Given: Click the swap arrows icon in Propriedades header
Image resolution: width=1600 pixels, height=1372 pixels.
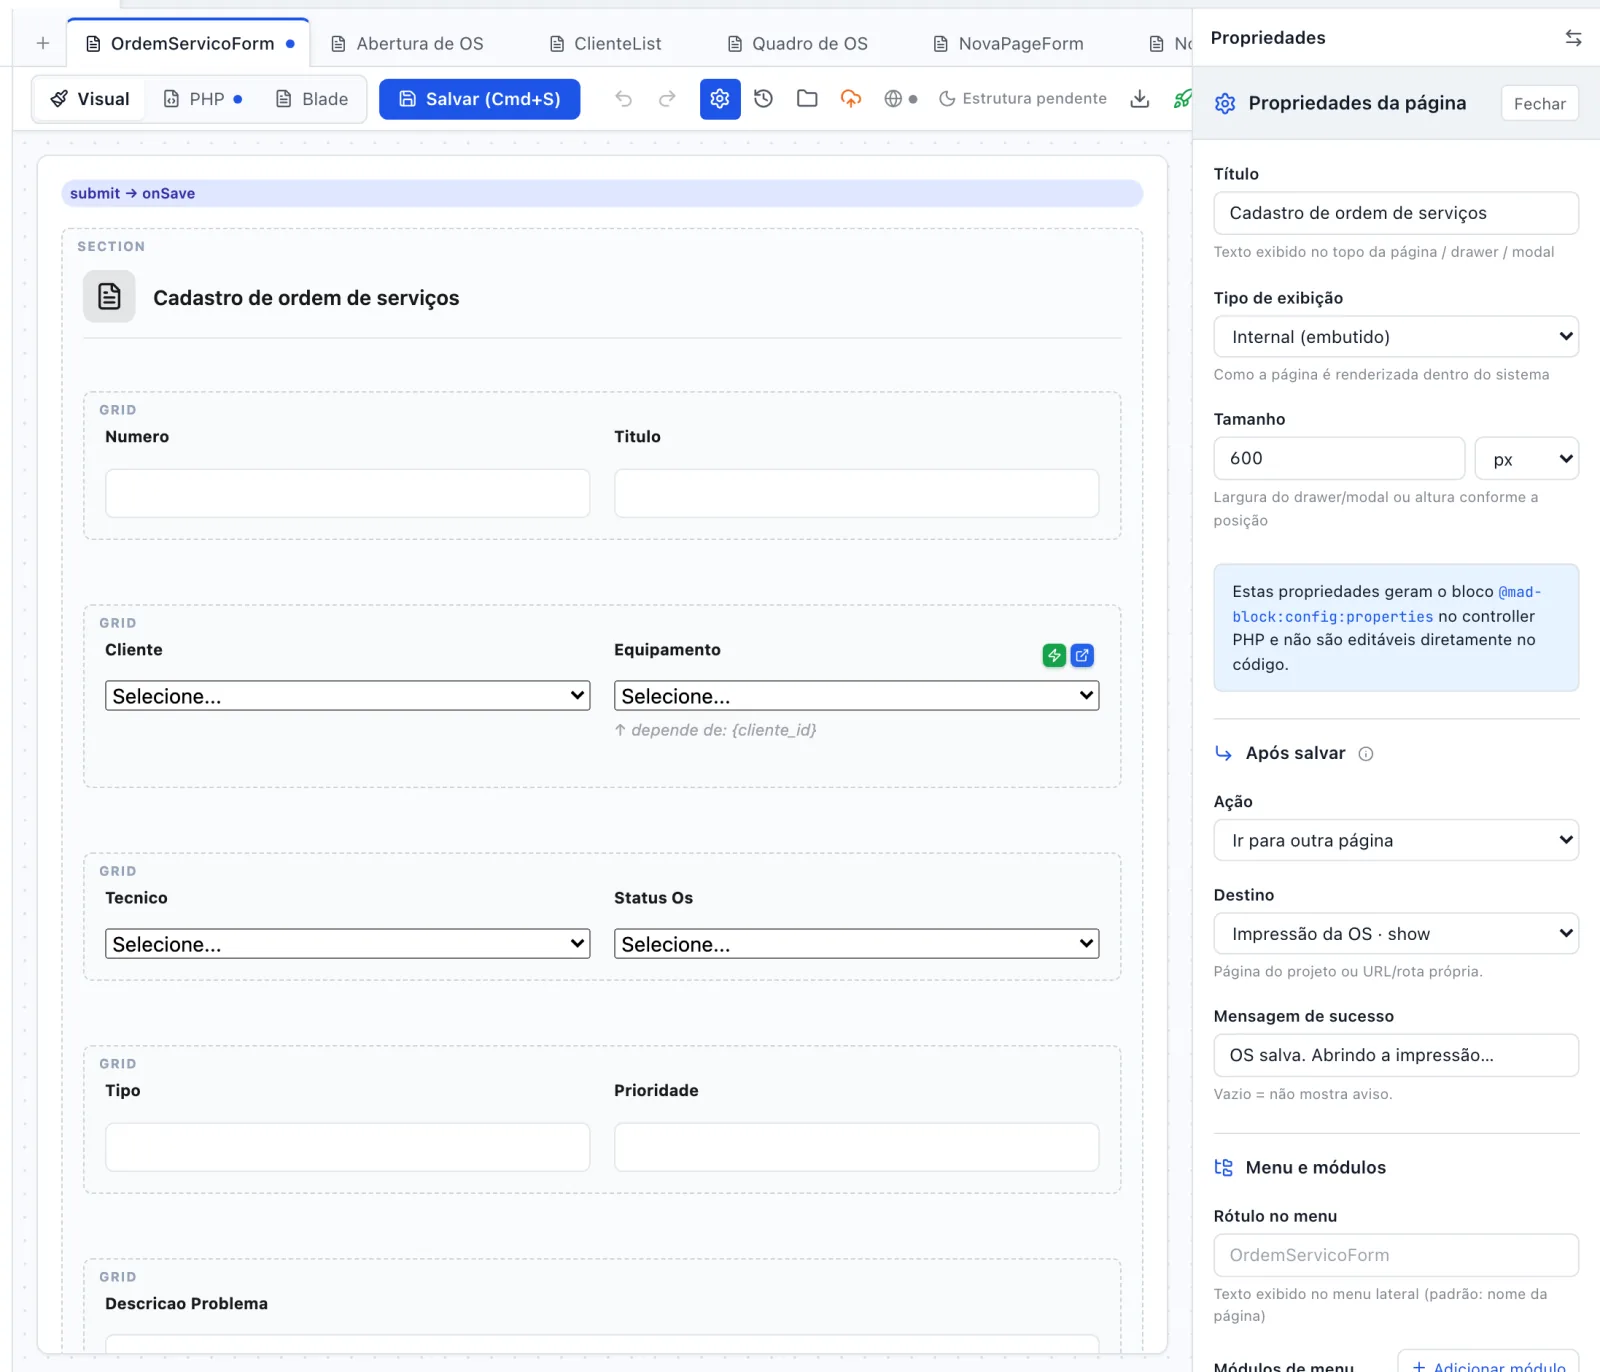Looking at the screenshot, I should [1573, 38].
